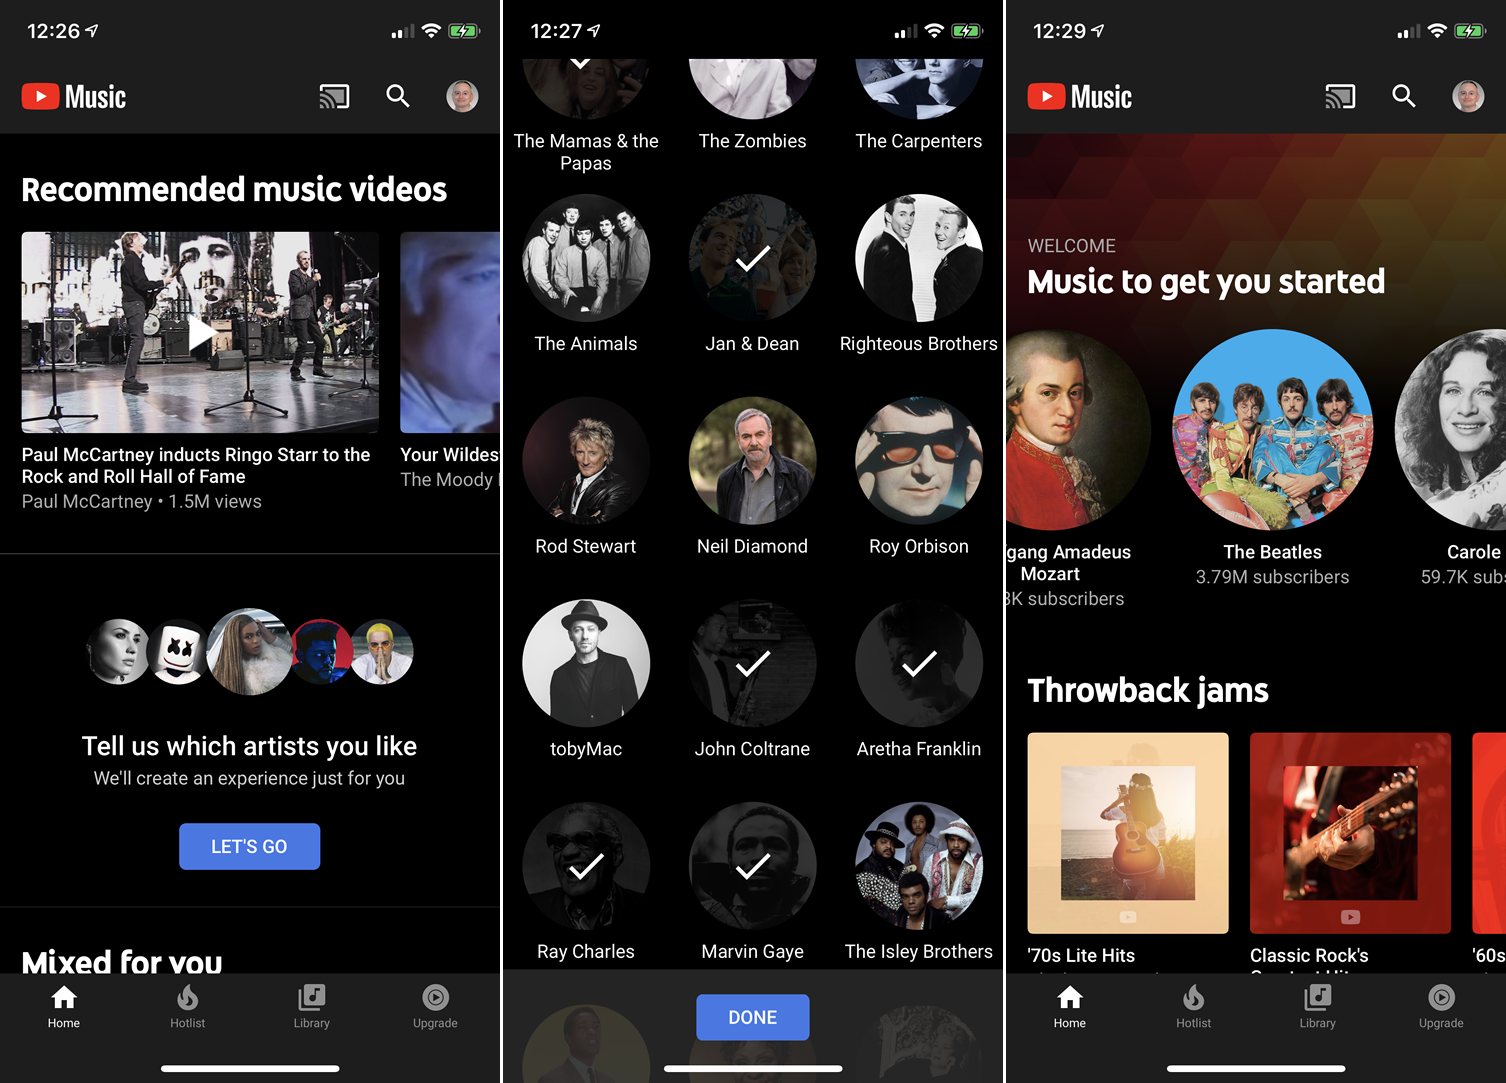The image size is (1506, 1083).
Task: Open The Beatles artist circle
Action: (1272, 430)
